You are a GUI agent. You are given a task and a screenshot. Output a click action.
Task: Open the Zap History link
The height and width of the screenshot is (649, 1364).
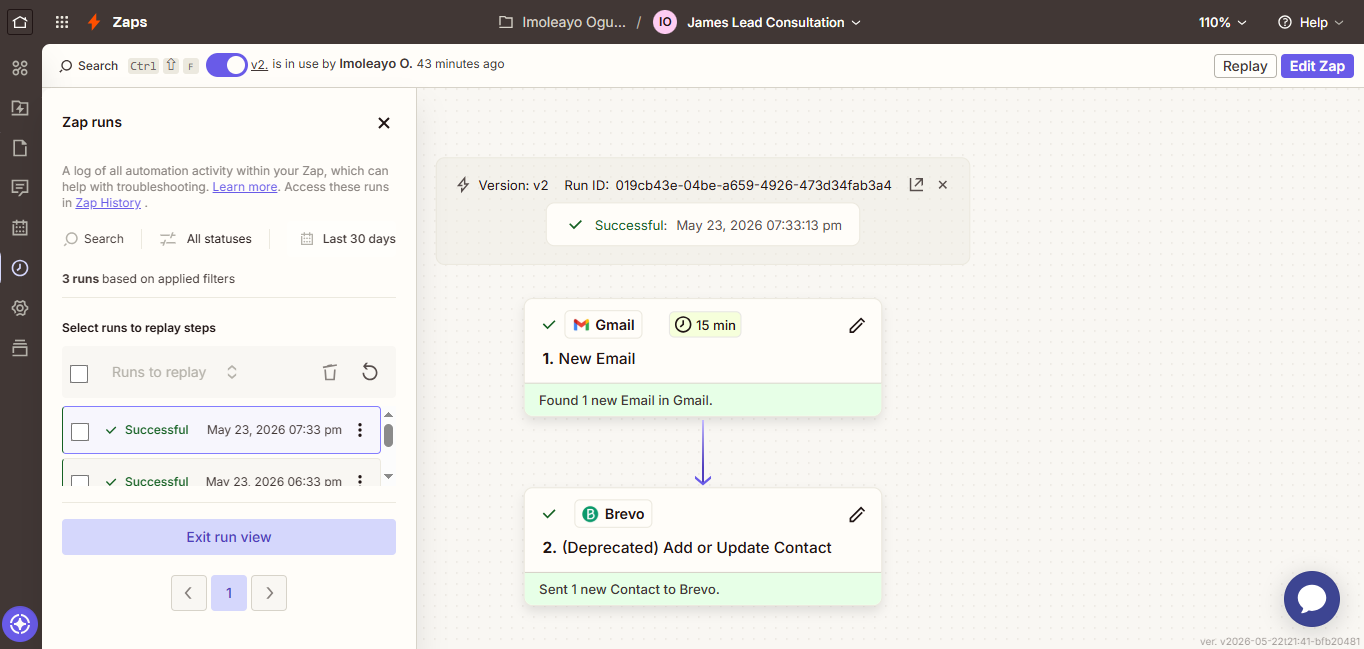click(108, 203)
